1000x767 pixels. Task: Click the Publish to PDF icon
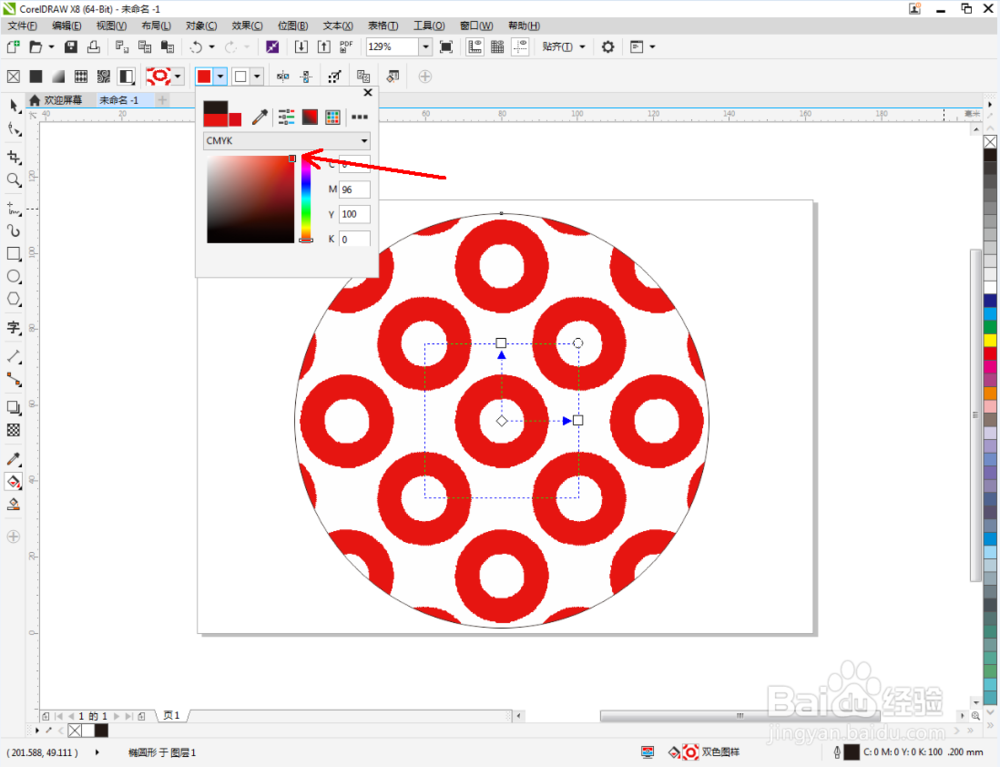[x=346, y=47]
